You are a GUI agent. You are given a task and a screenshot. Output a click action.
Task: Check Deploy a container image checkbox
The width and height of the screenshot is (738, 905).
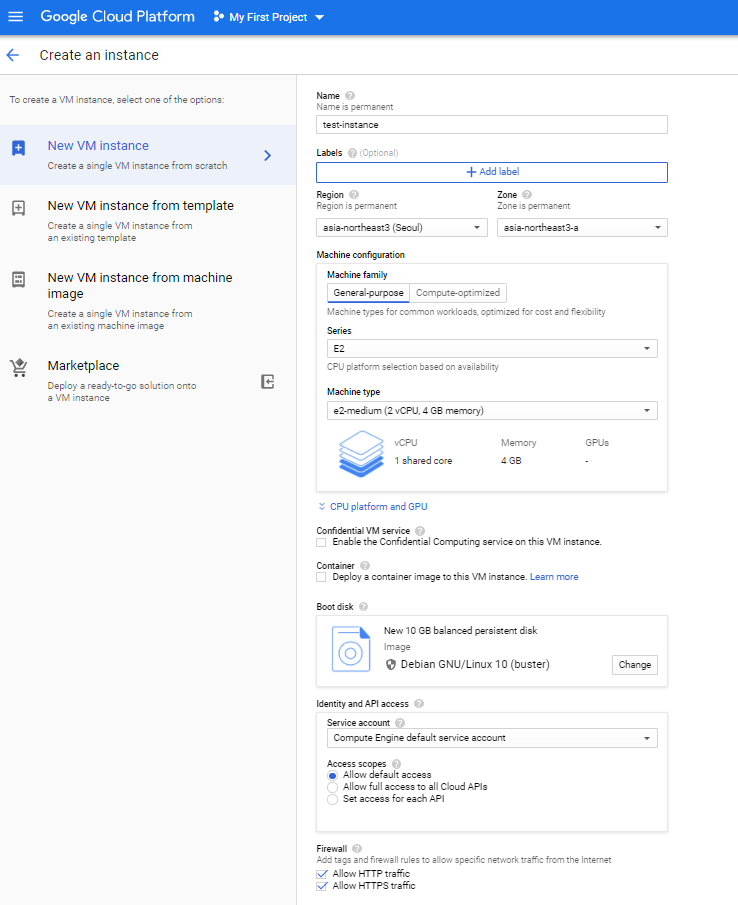(321, 577)
